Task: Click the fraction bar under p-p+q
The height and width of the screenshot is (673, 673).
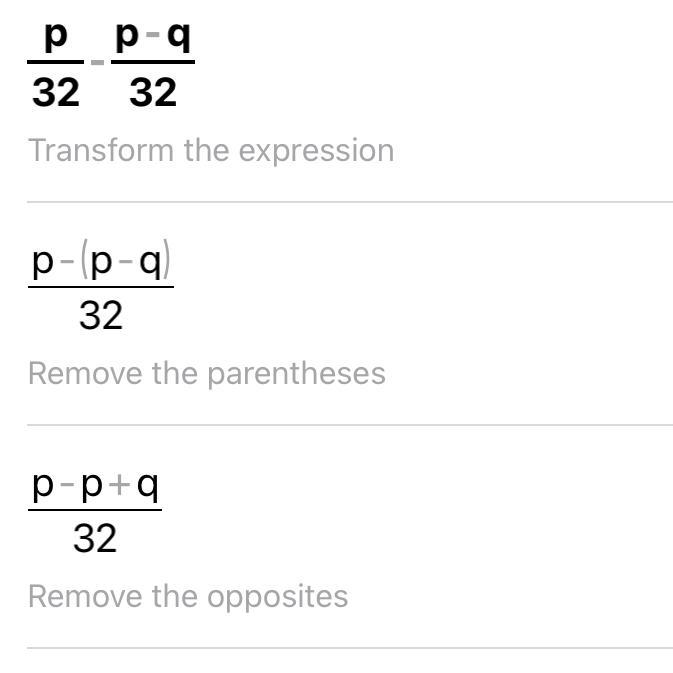Action: [x=95, y=510]
